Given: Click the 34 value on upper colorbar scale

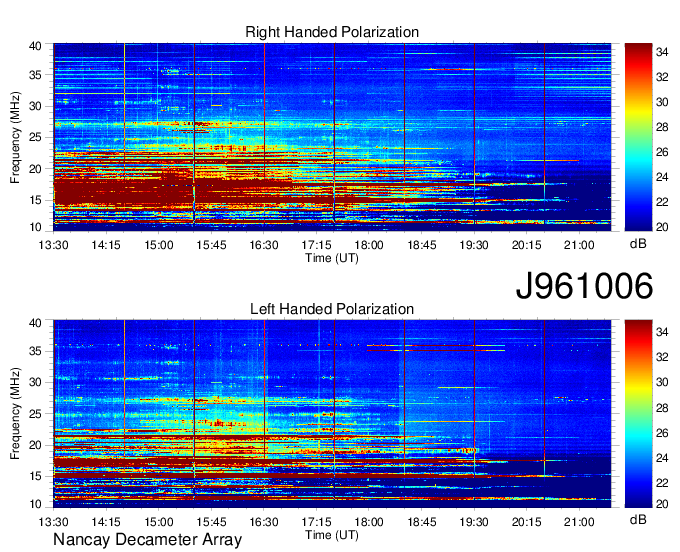Looking at the screenshot, I should coord(662,52).
